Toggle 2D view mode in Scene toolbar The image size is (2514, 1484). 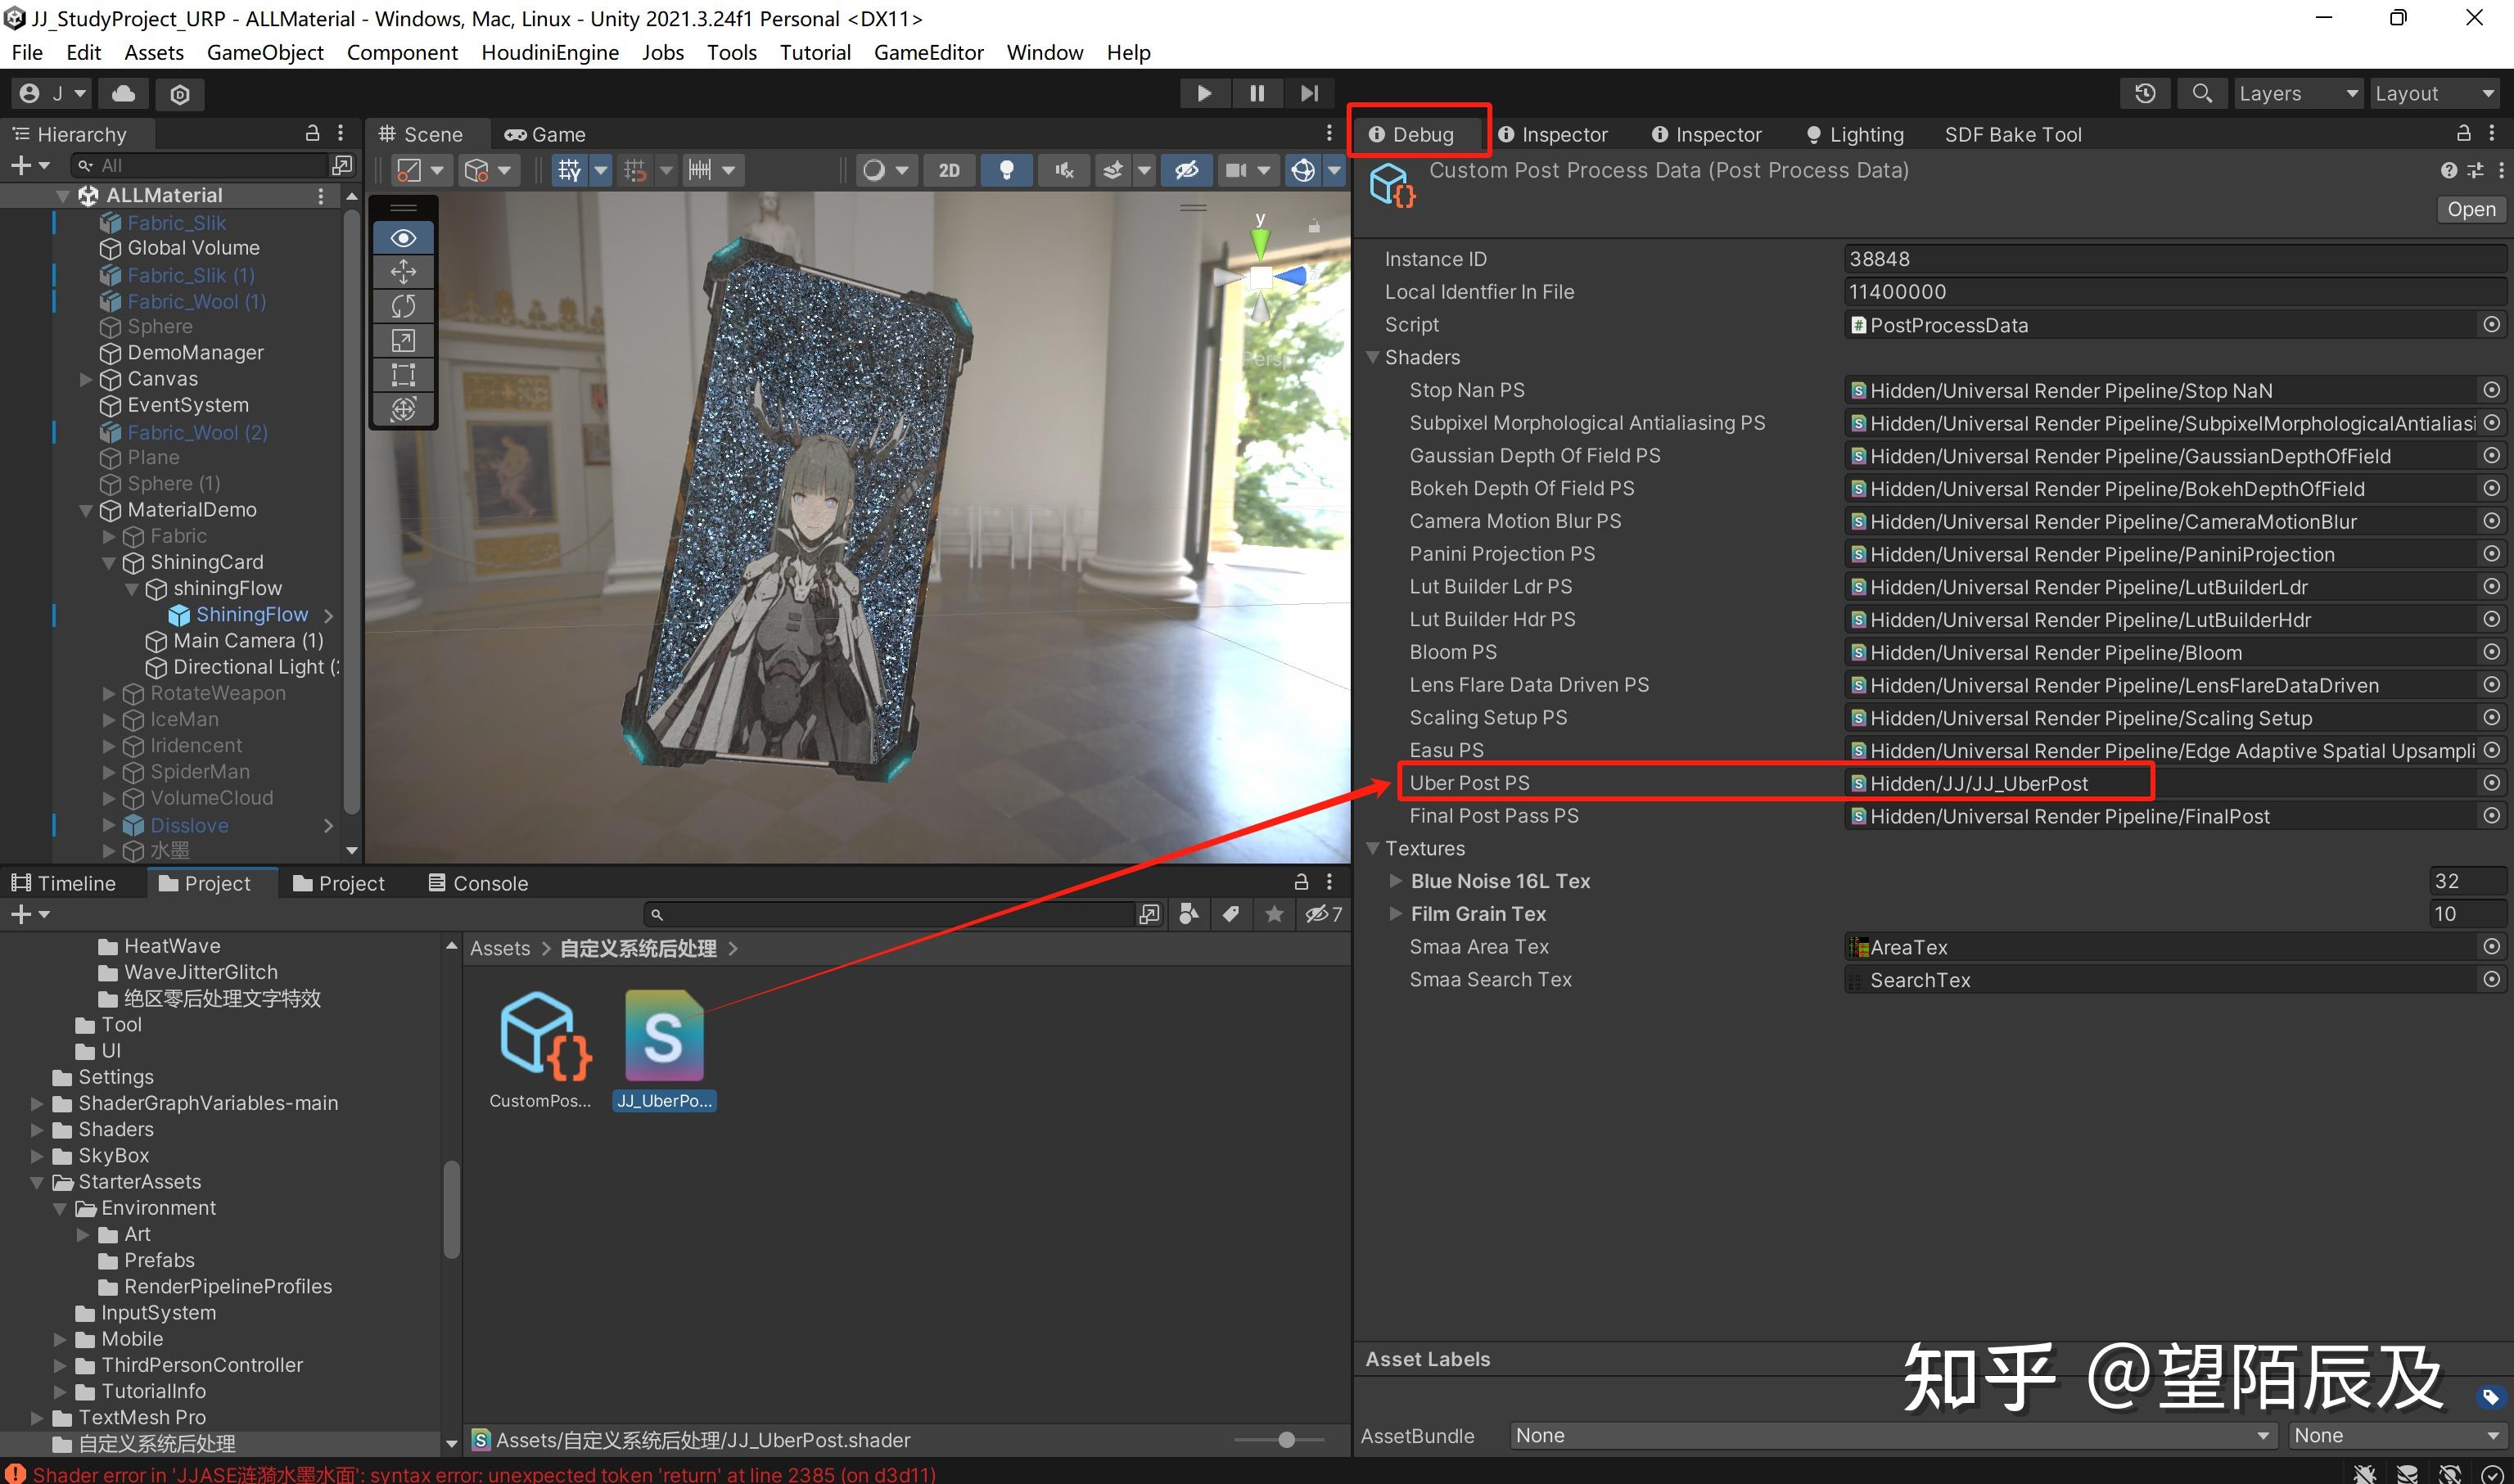948,169
